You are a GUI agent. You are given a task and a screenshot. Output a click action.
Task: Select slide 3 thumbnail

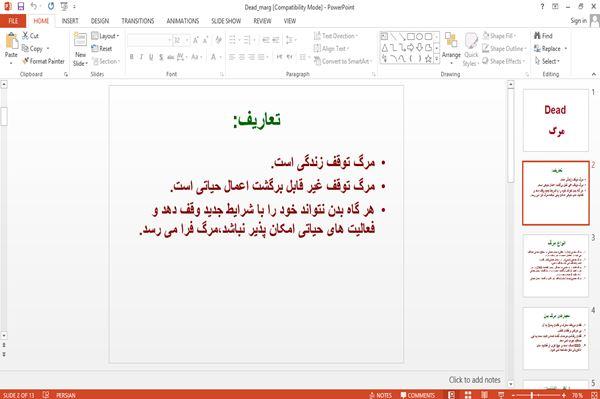(556, 265)
